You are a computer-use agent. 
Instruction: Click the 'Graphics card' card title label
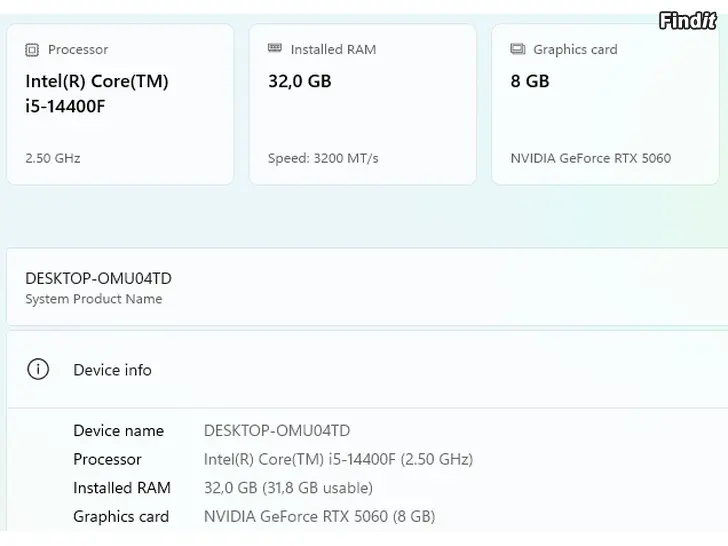[x=575, y=50]
